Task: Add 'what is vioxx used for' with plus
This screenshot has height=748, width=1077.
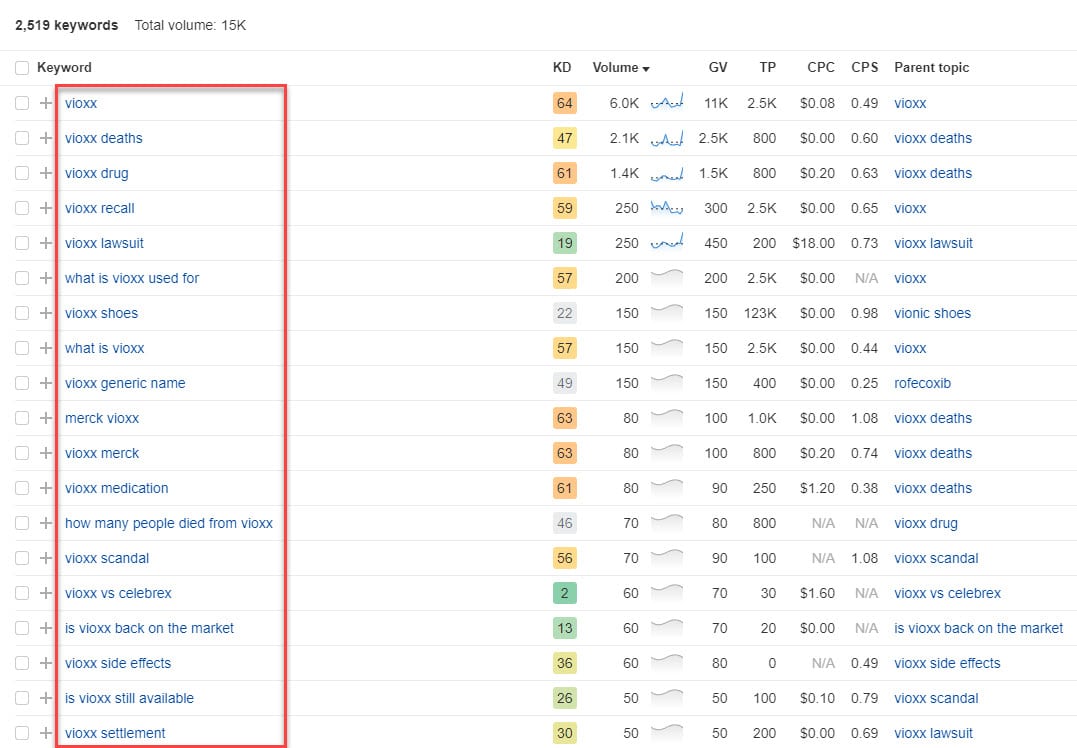Action: [46, 278]
